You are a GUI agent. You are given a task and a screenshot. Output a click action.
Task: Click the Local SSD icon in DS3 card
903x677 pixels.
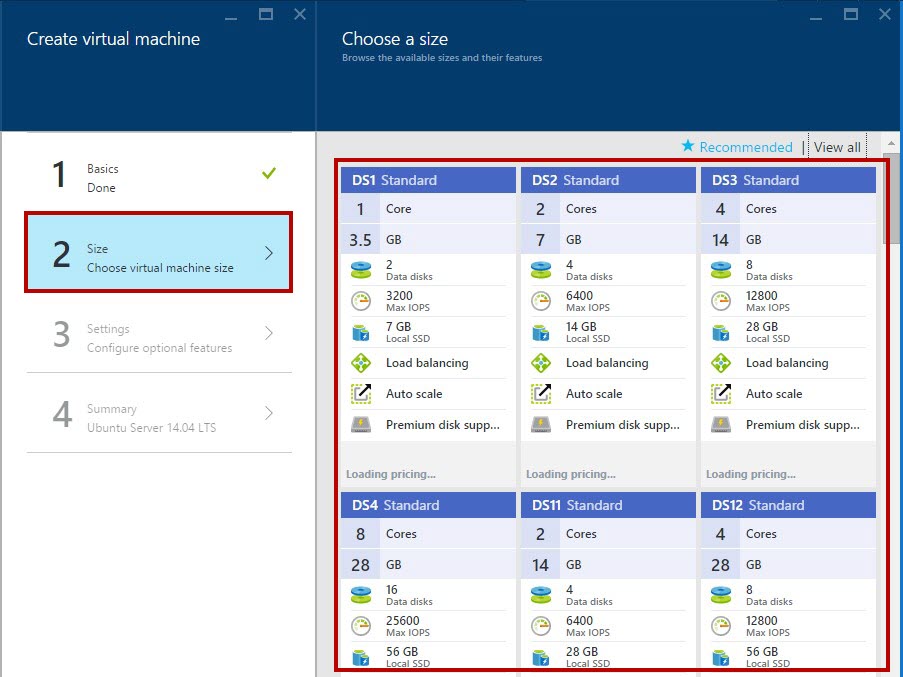[721, 332]
